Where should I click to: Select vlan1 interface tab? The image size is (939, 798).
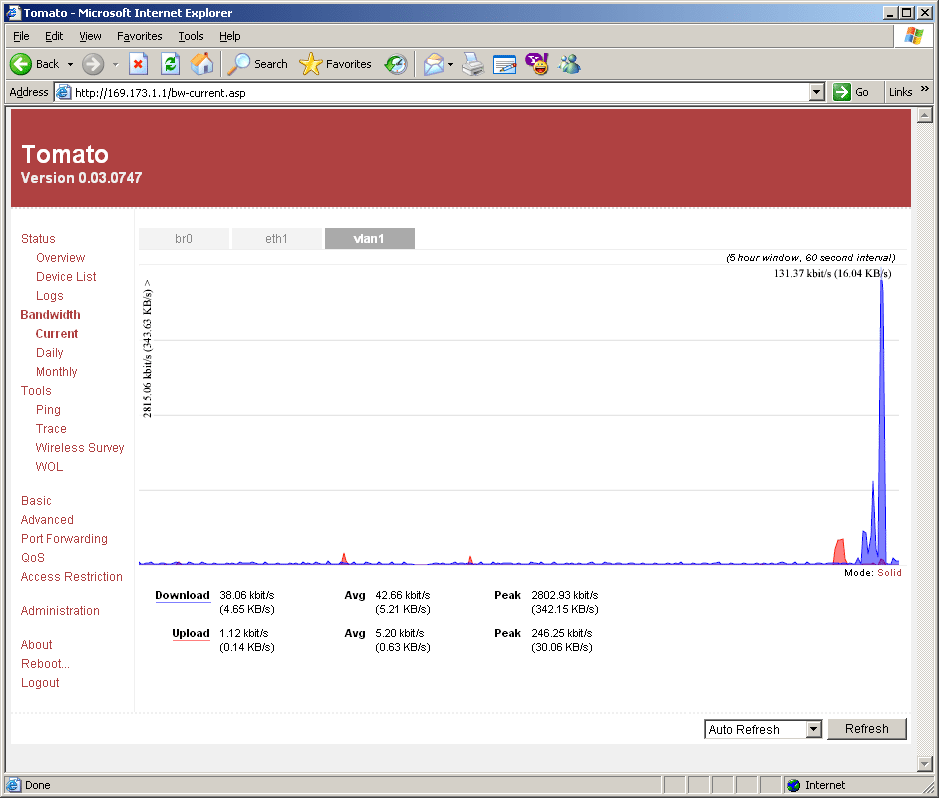click(x=369, y=238)
